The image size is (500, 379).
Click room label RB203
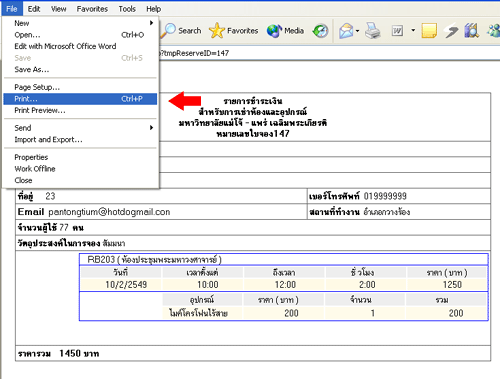click(101, 259)
